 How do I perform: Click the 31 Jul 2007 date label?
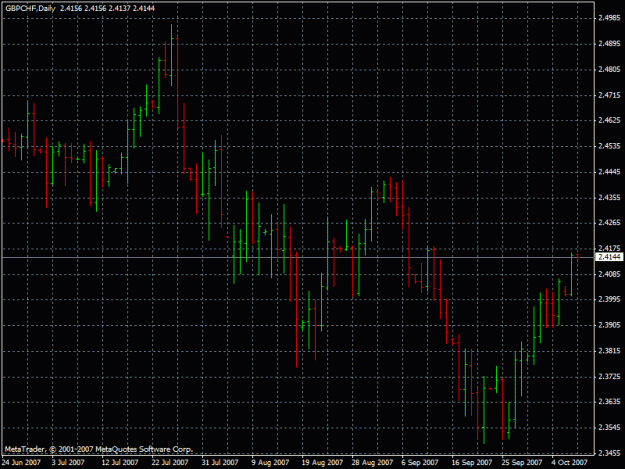[220, 462]
